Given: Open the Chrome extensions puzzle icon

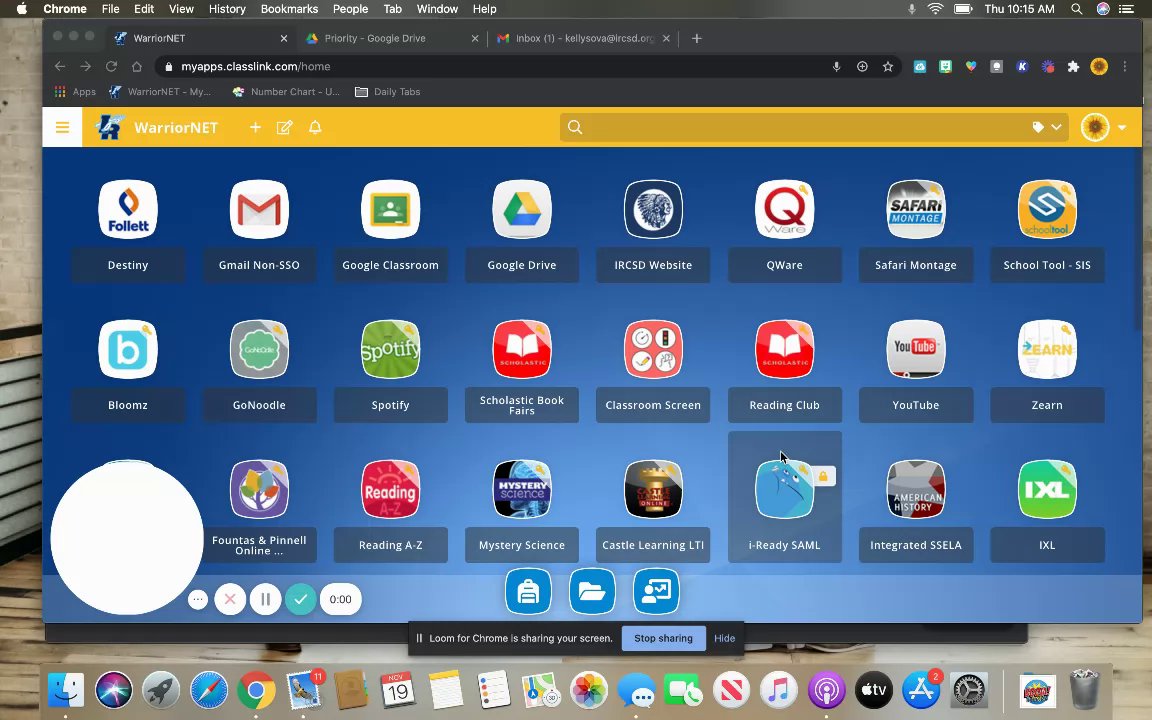Looking at the screenshot, I should tap(1073, 66).
